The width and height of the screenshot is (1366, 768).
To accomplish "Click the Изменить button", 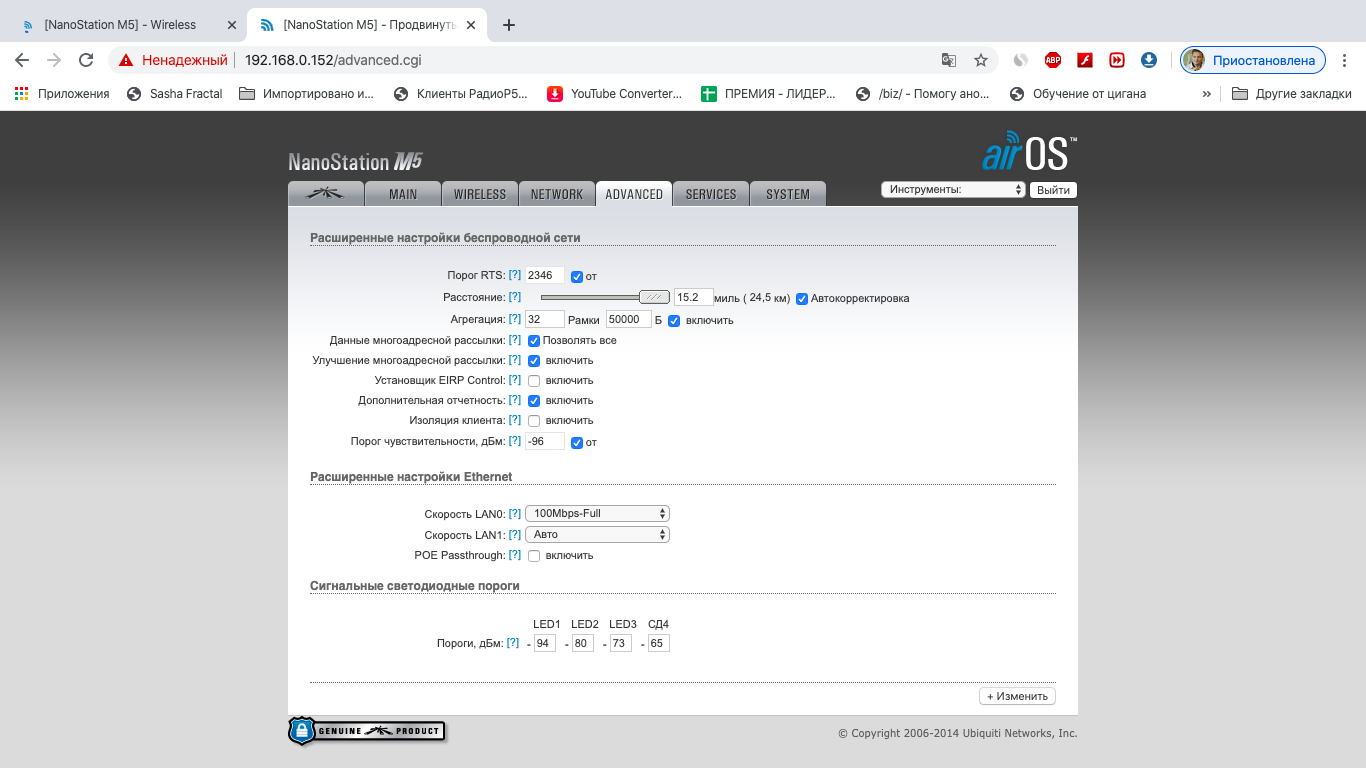I will (x=1017, y=696).
